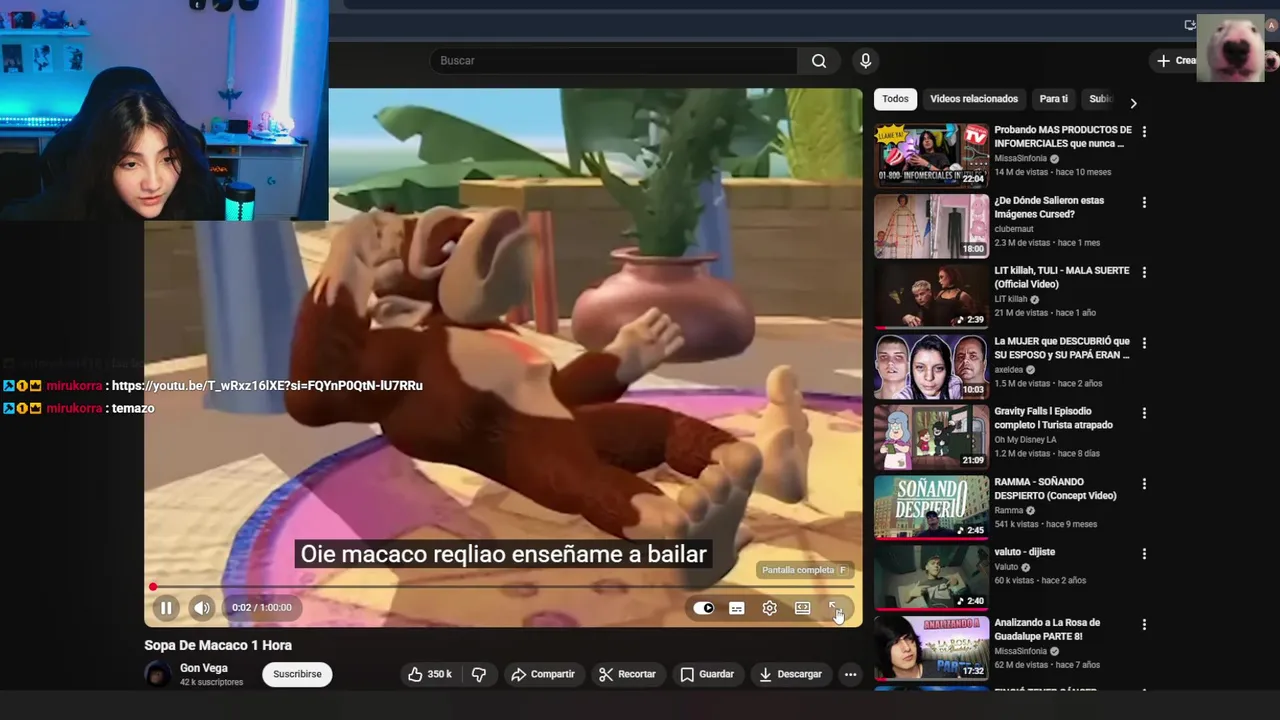Select the Para ti filter chip
The width and height of the screenshot is (1280, 720).
1053,99
